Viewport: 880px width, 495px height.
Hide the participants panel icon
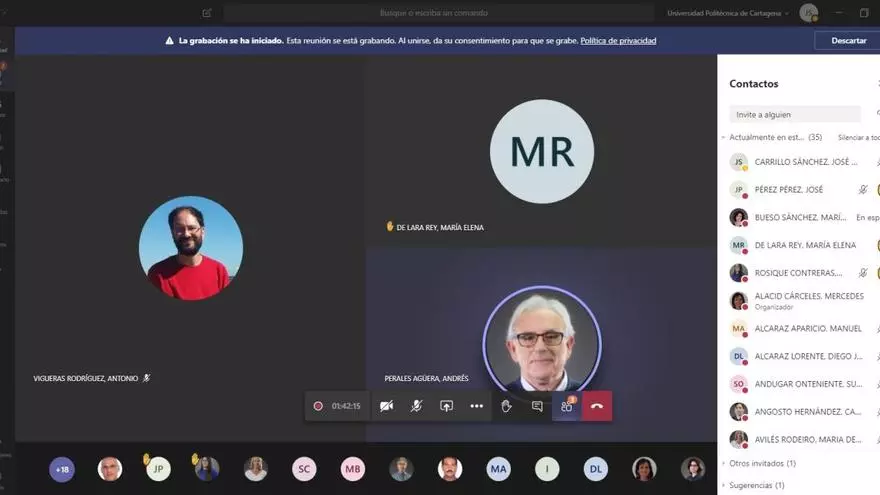[x=567, y=406]
